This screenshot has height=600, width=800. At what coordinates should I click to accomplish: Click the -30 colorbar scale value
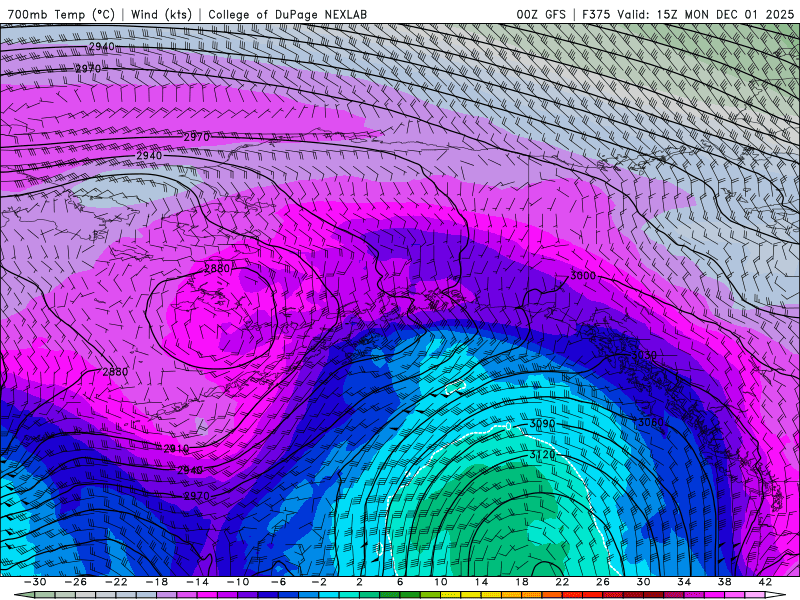(x=35, y=582)
